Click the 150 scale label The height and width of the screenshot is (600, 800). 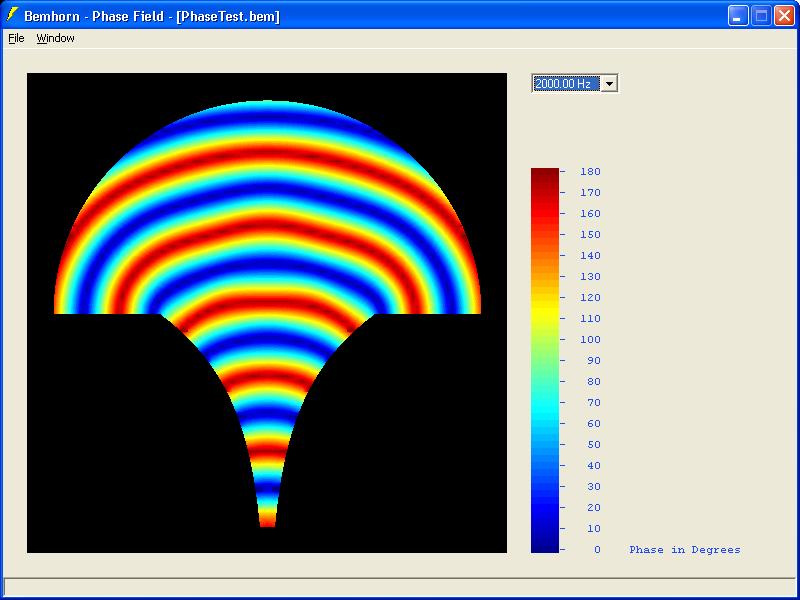pos(590,234)
